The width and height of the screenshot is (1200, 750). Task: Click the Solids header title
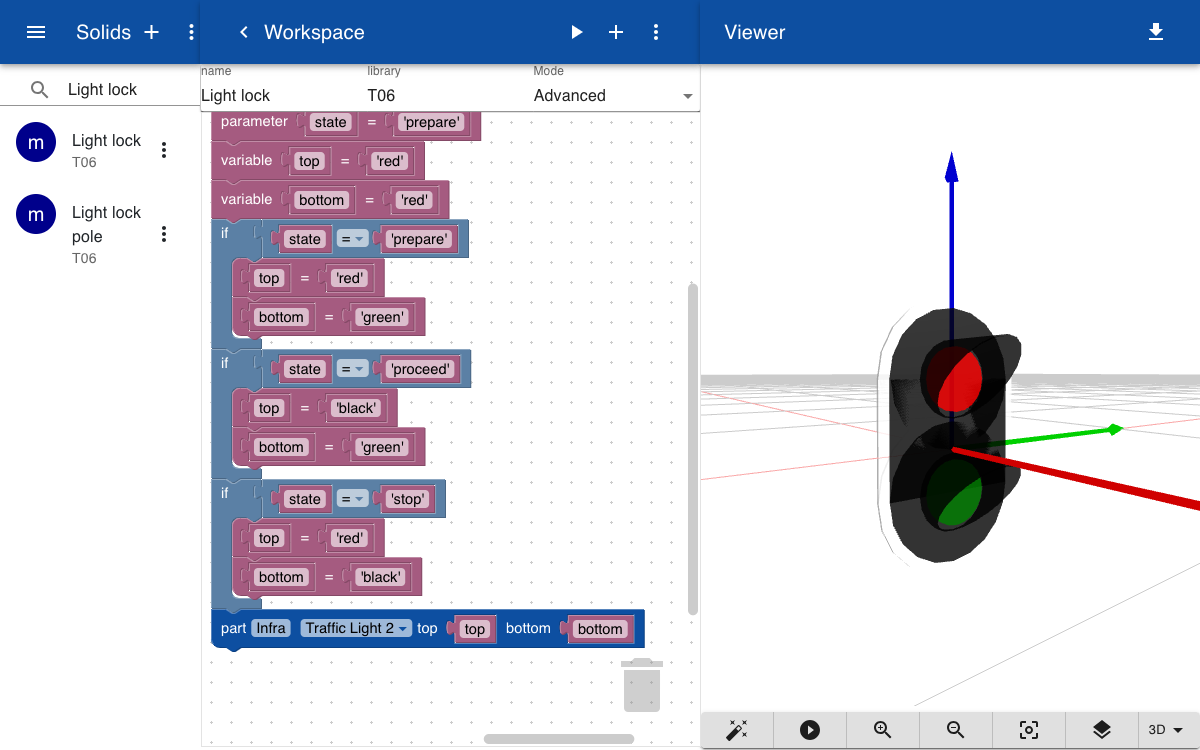click(103, 32)
